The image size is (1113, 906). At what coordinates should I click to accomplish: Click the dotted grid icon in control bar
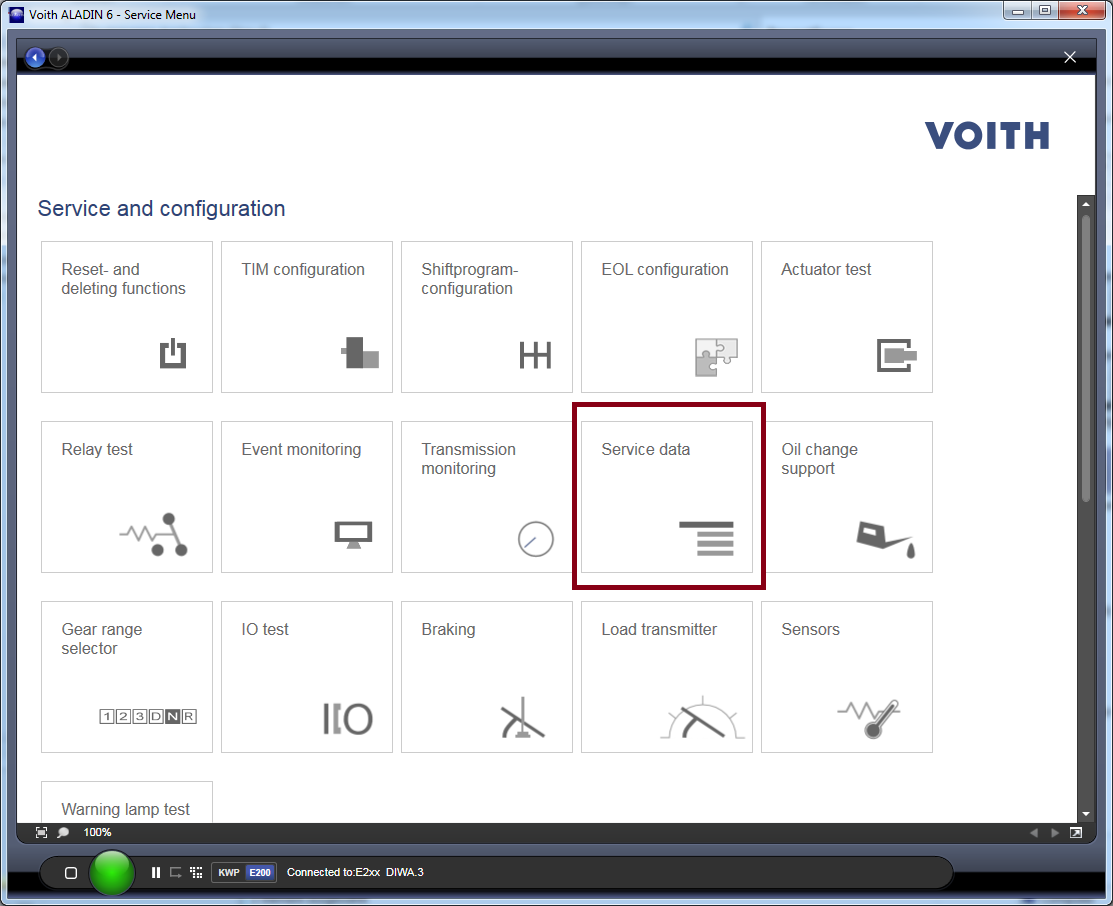pos(197,873)
